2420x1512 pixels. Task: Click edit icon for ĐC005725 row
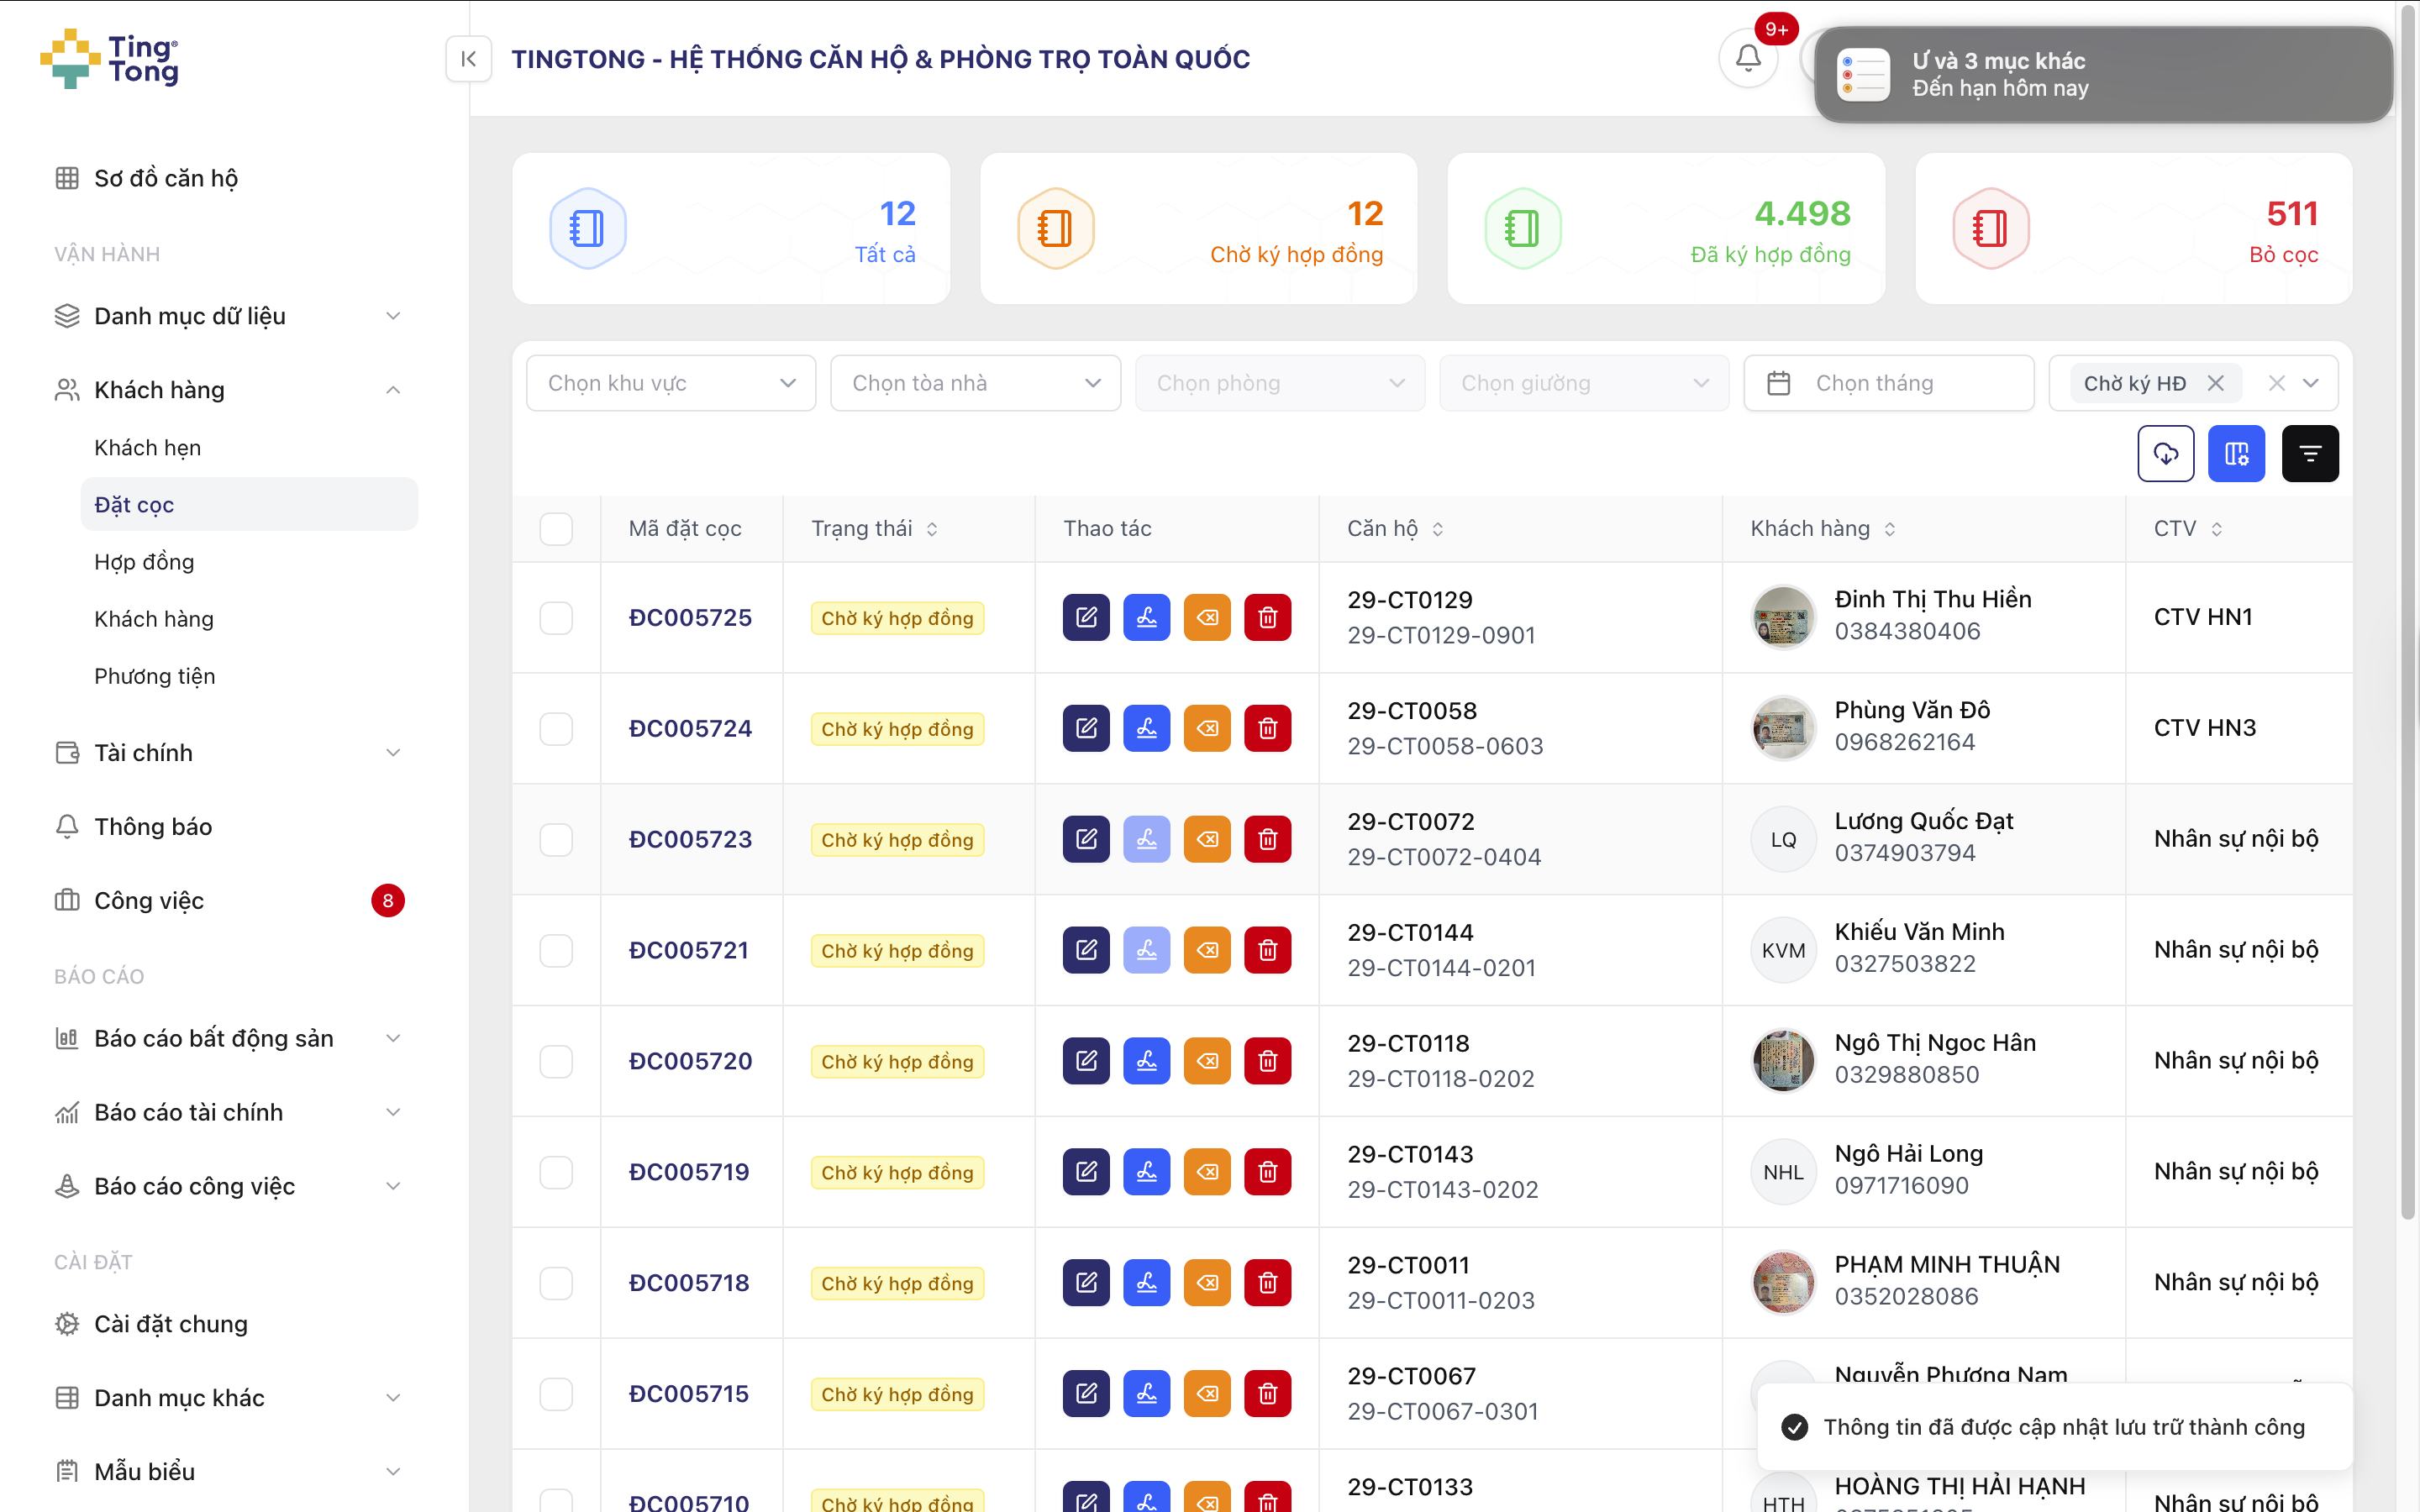(1086, 617)
